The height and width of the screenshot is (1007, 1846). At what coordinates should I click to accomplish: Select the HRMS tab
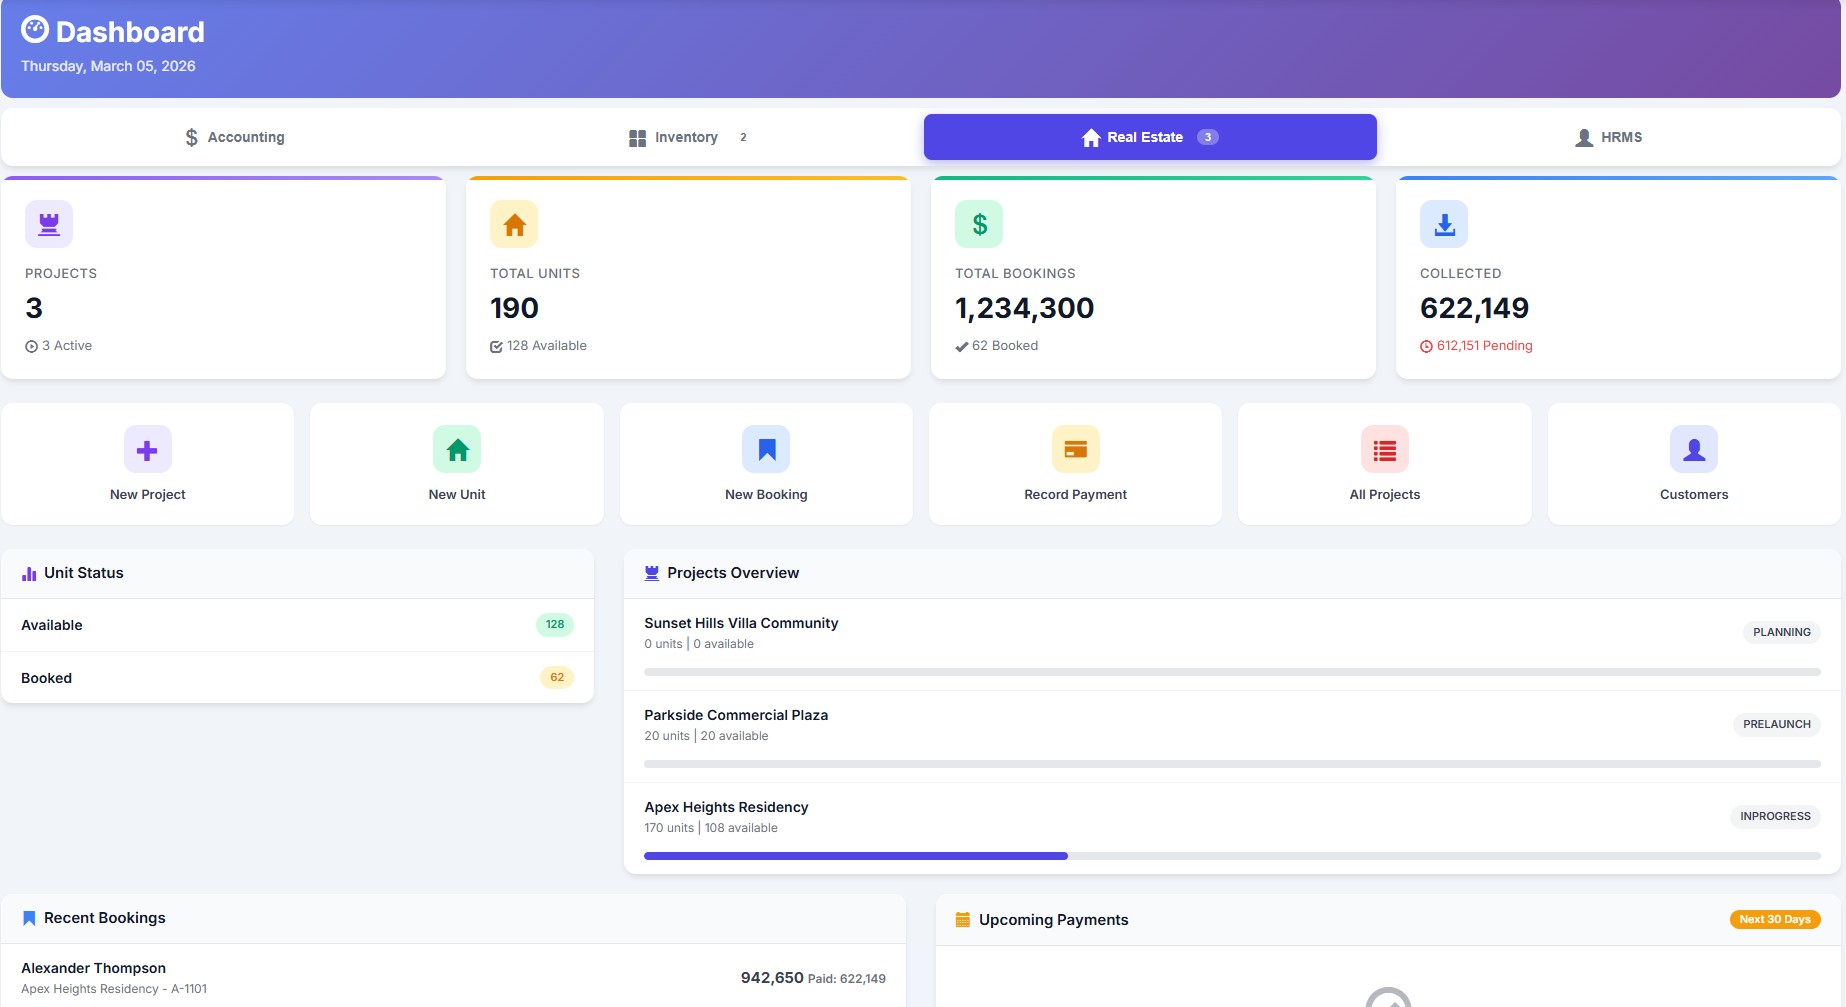pyautogui.click(x=1609, y=136)
